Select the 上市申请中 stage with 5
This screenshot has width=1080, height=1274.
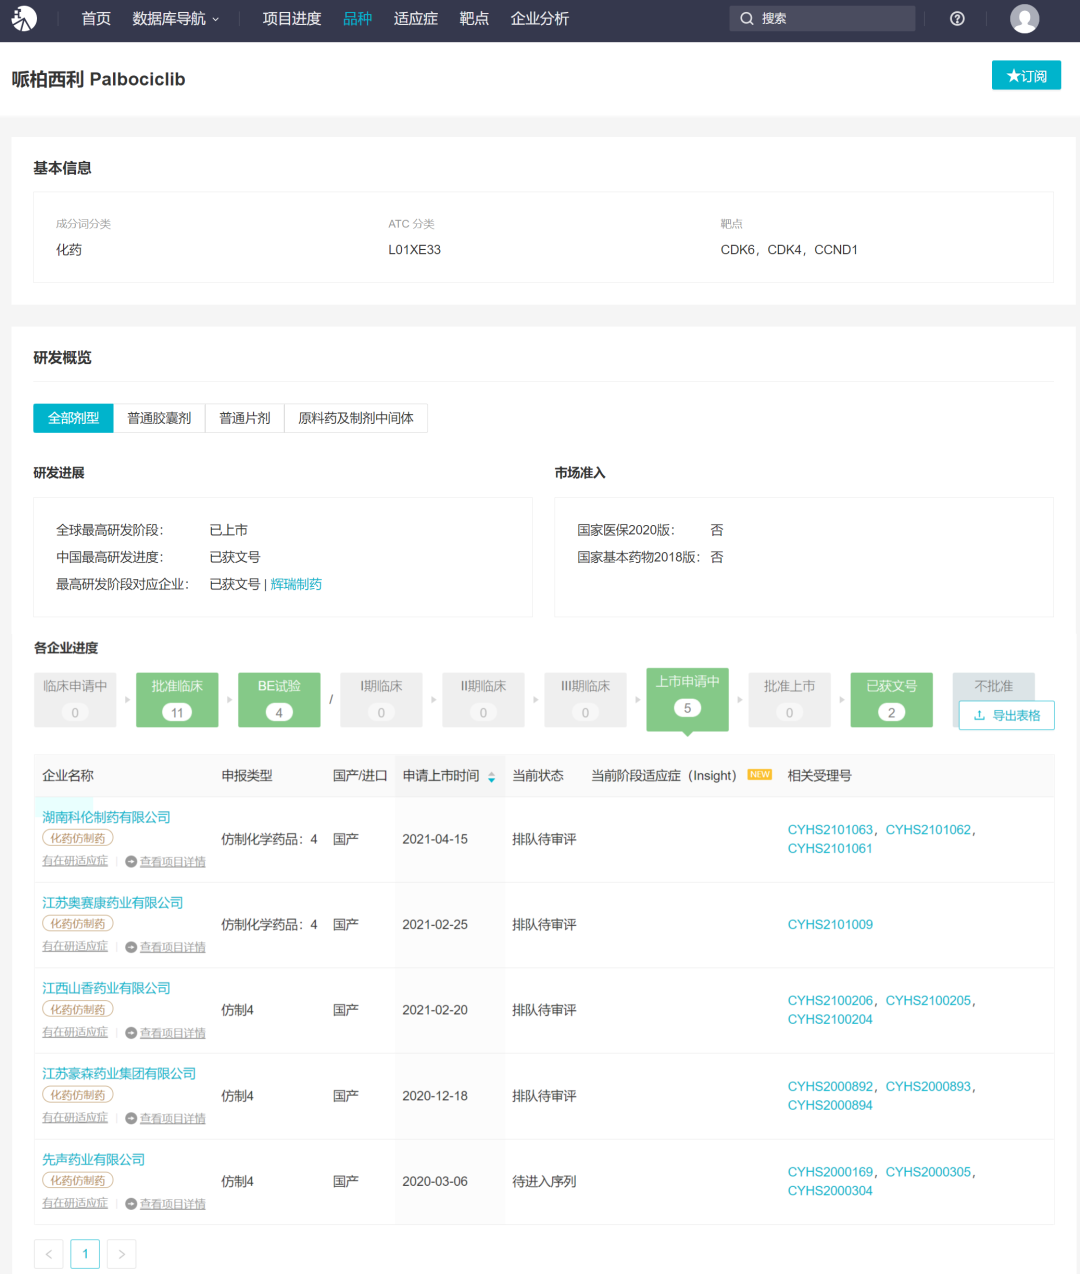click(687, 699)
